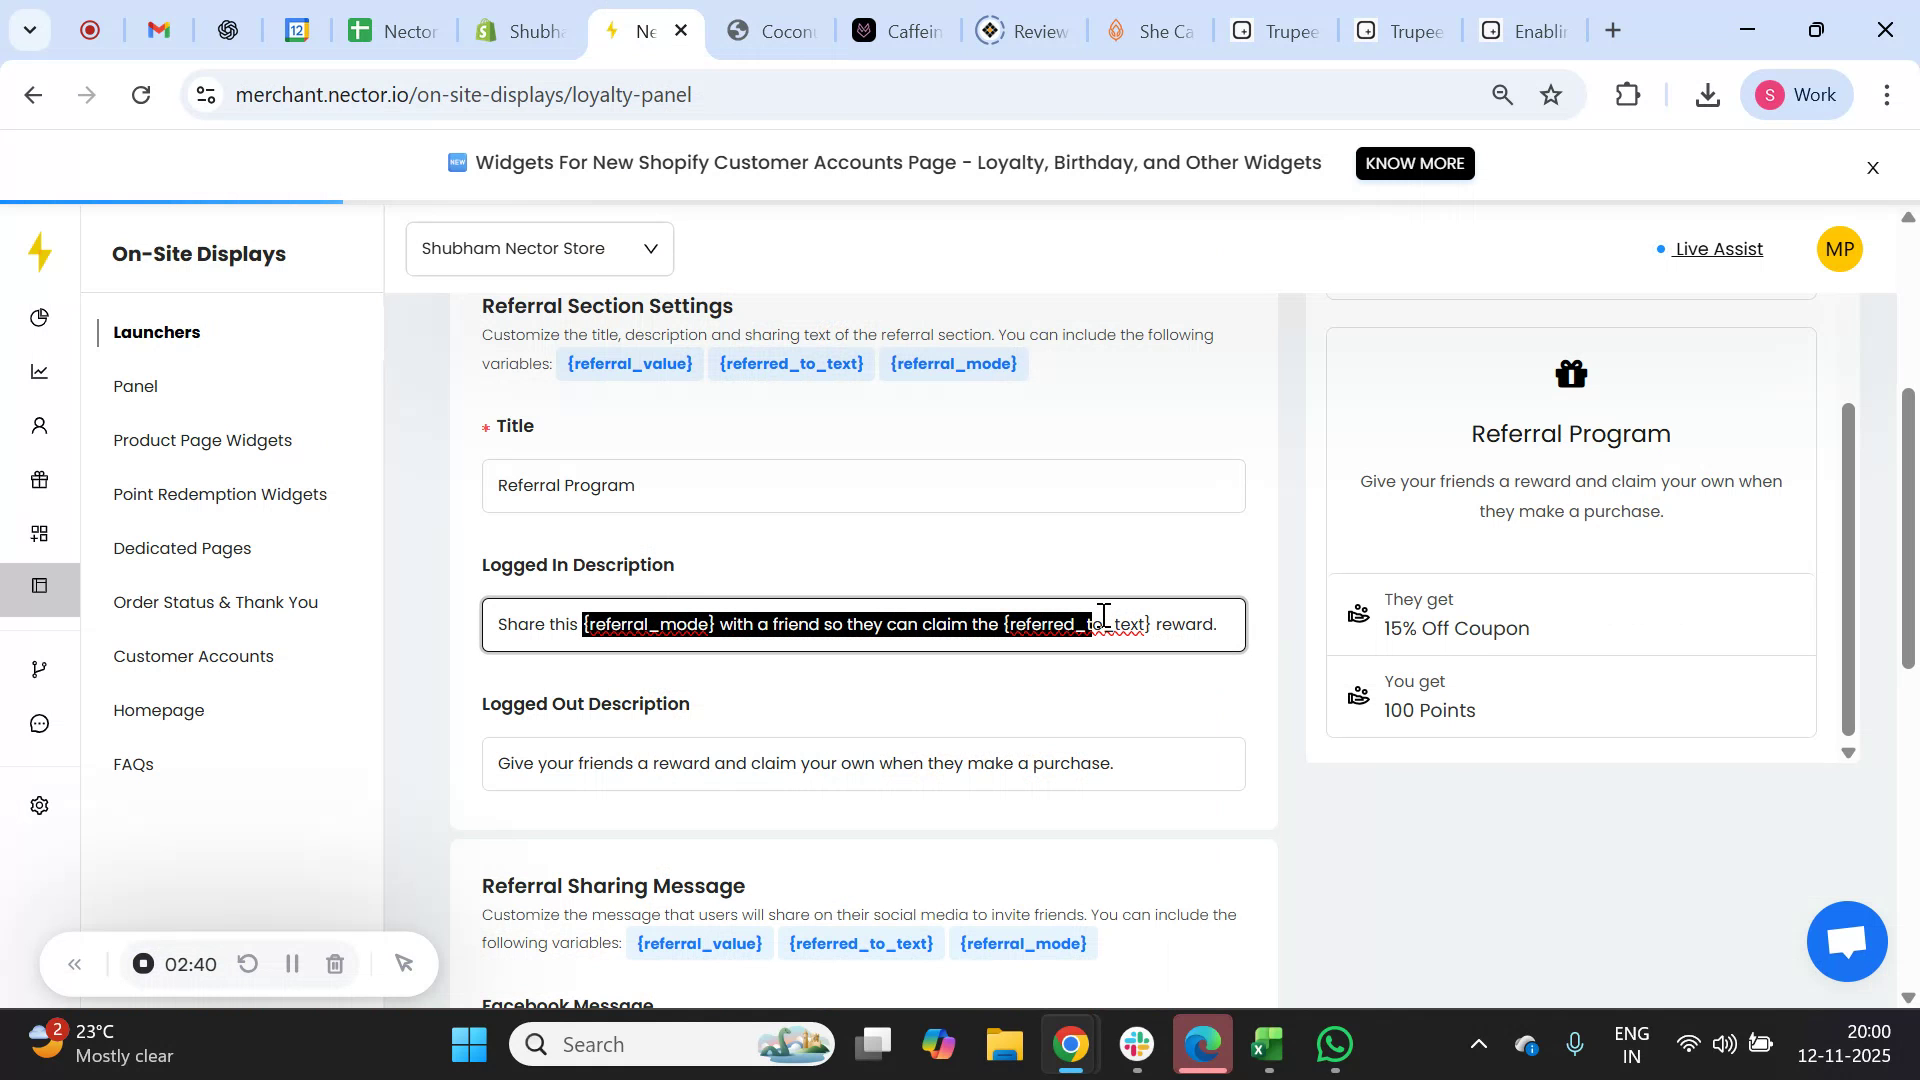
Task: Switch to the Panel section
Action: [136, 386]
